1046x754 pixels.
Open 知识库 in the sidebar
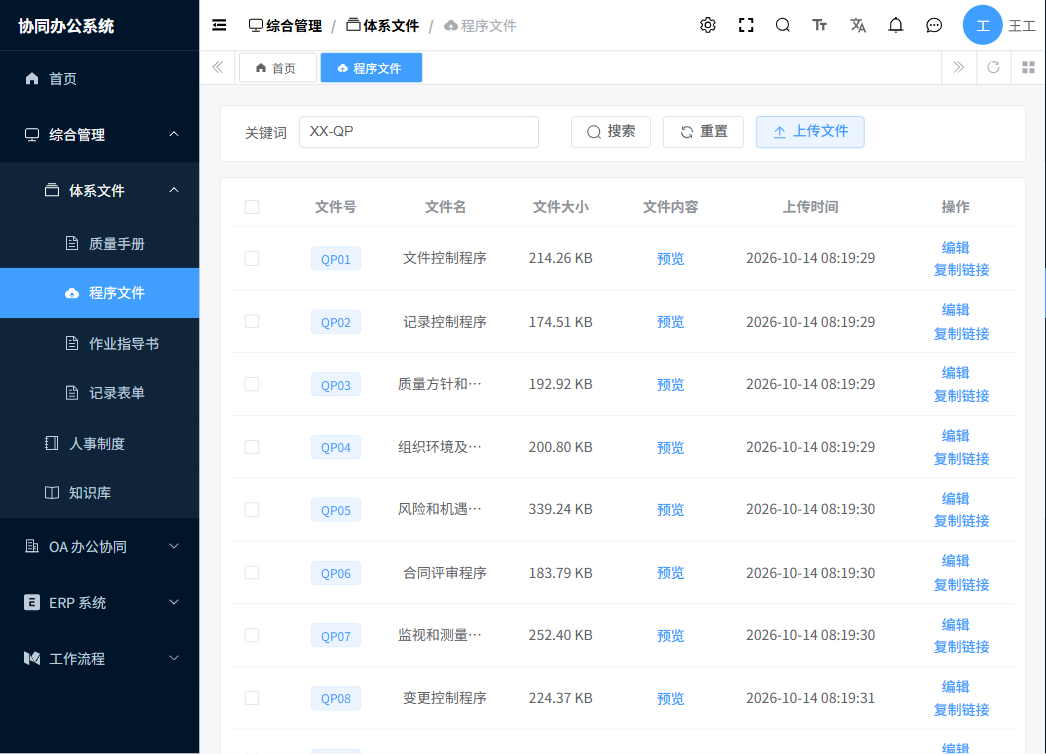pos(99,492)
